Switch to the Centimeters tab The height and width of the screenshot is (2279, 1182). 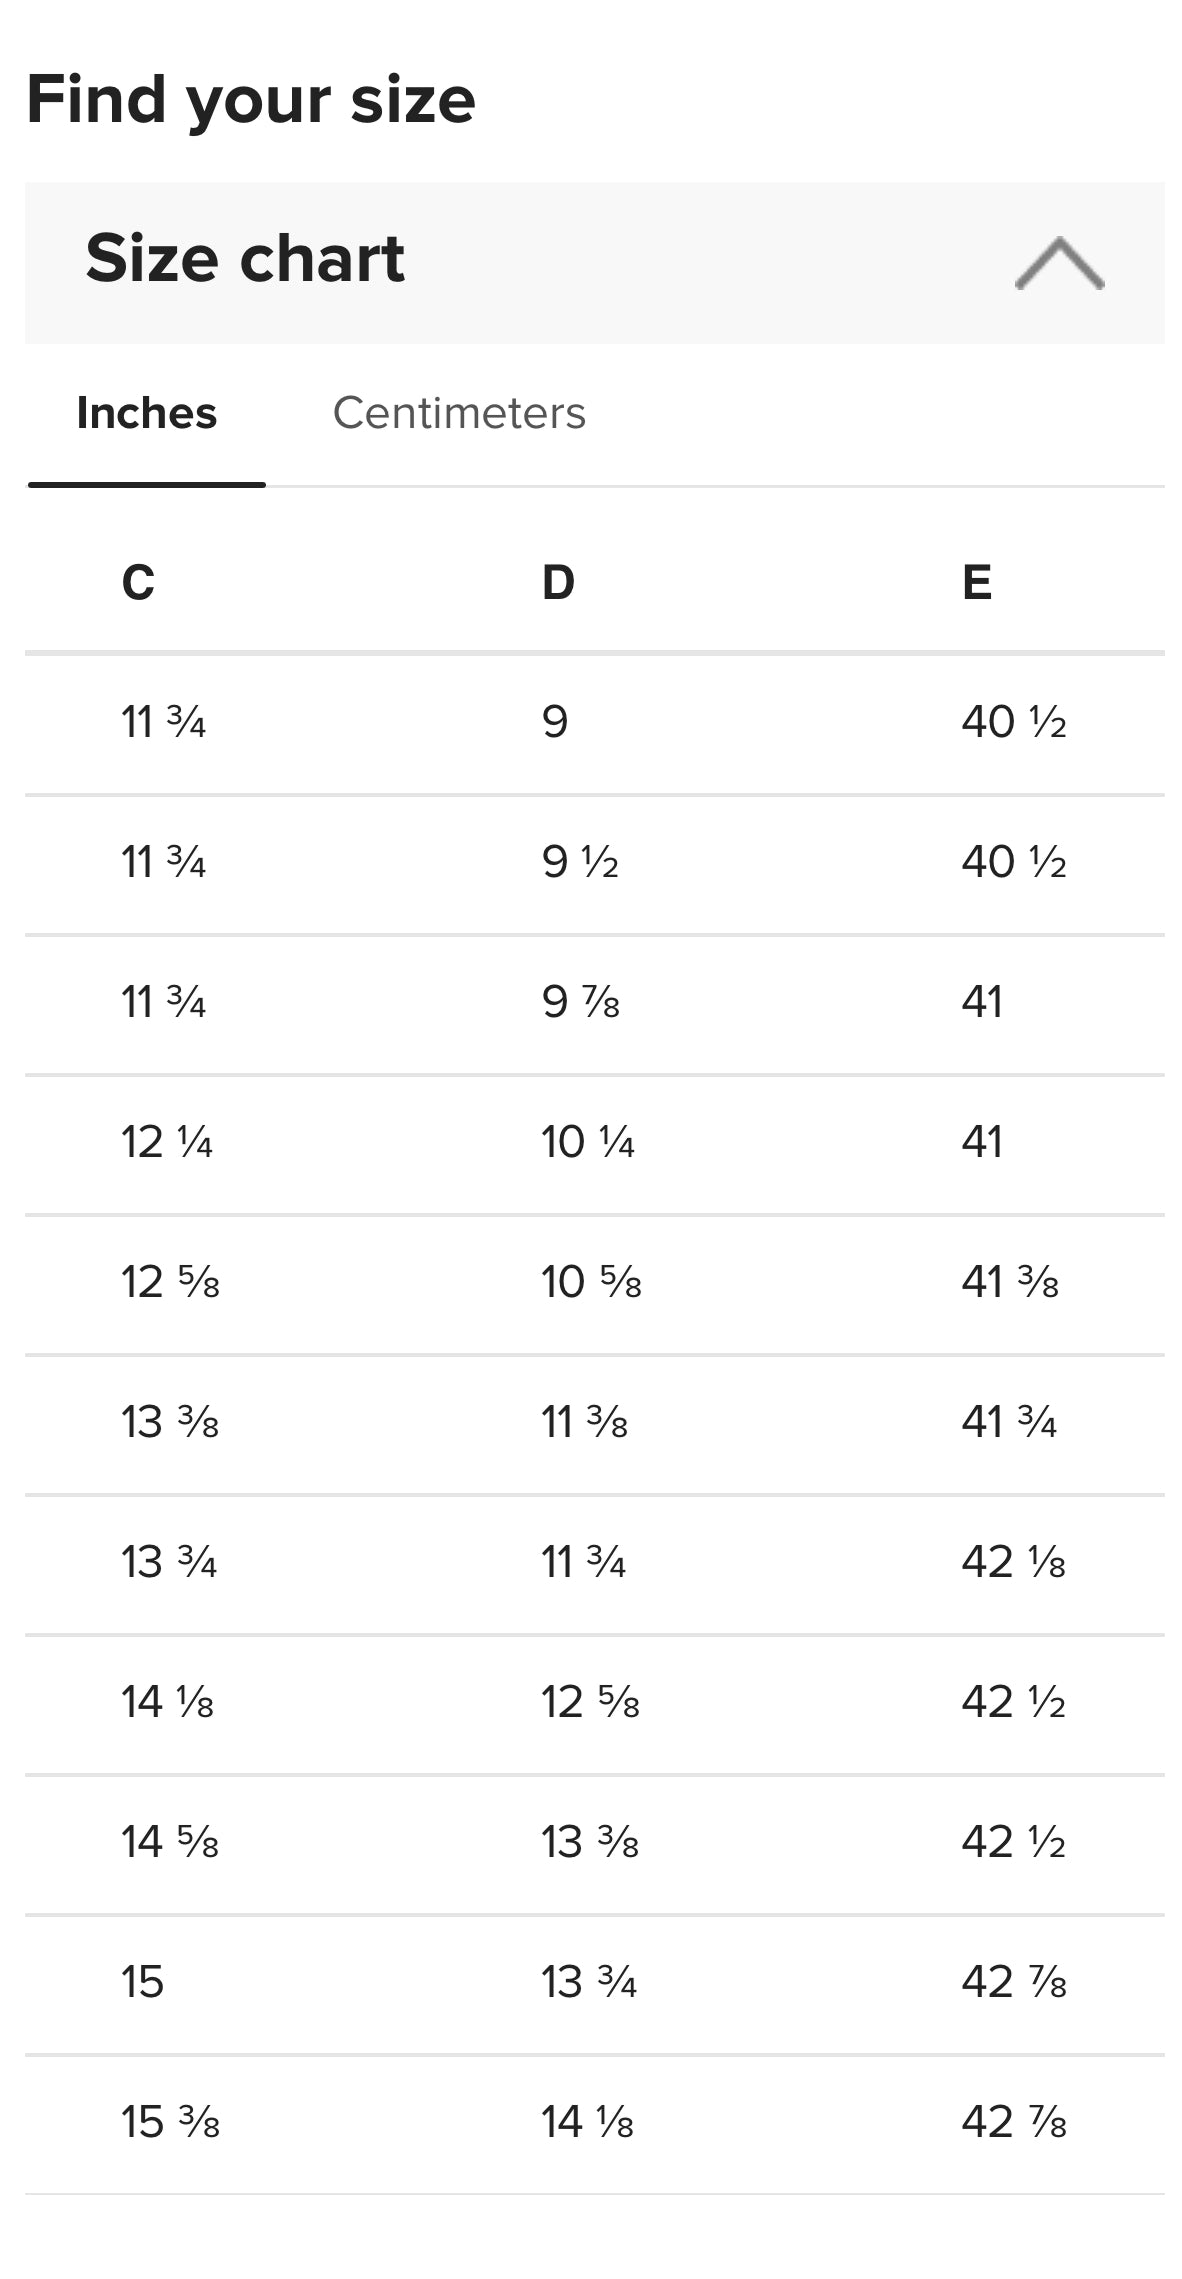[x=459, y=413]
